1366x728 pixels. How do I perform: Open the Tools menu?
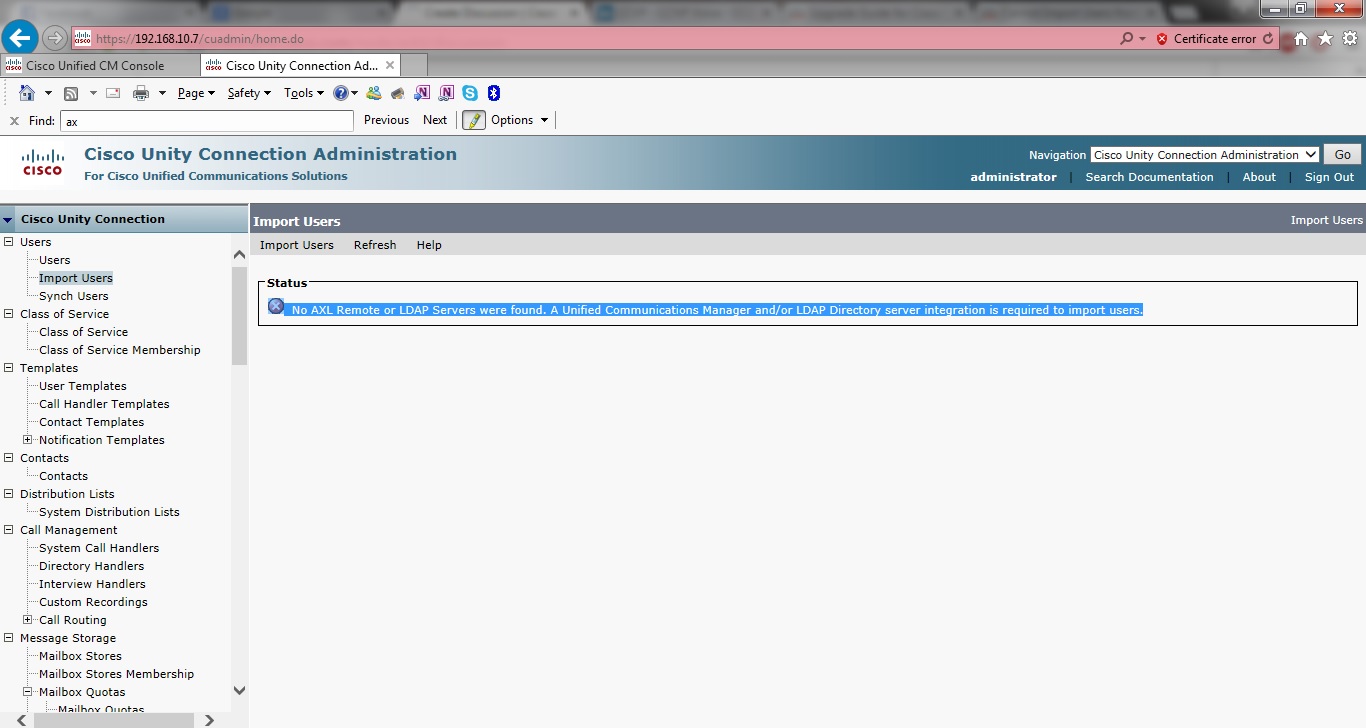point(304,93)
